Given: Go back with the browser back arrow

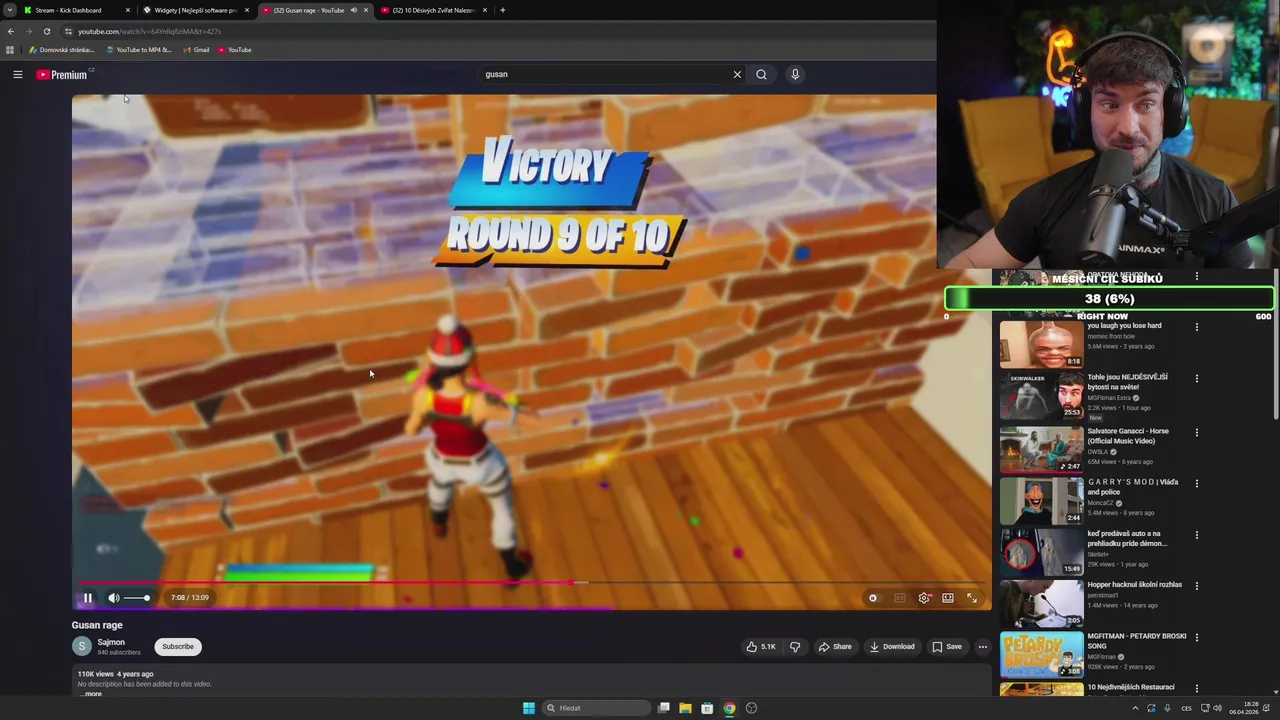Looking at the screenshot, I should tap(10, 31).
